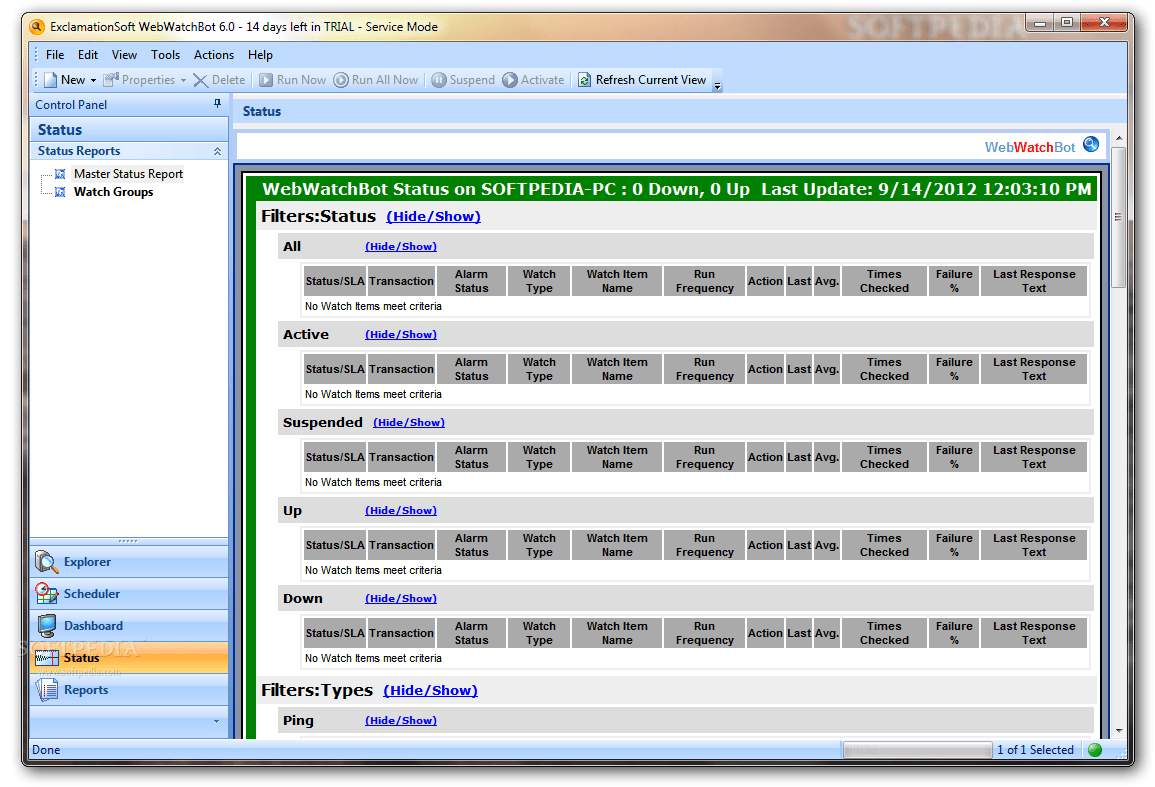Open the View menu
Screen dimensions: 1155x787
124,55
